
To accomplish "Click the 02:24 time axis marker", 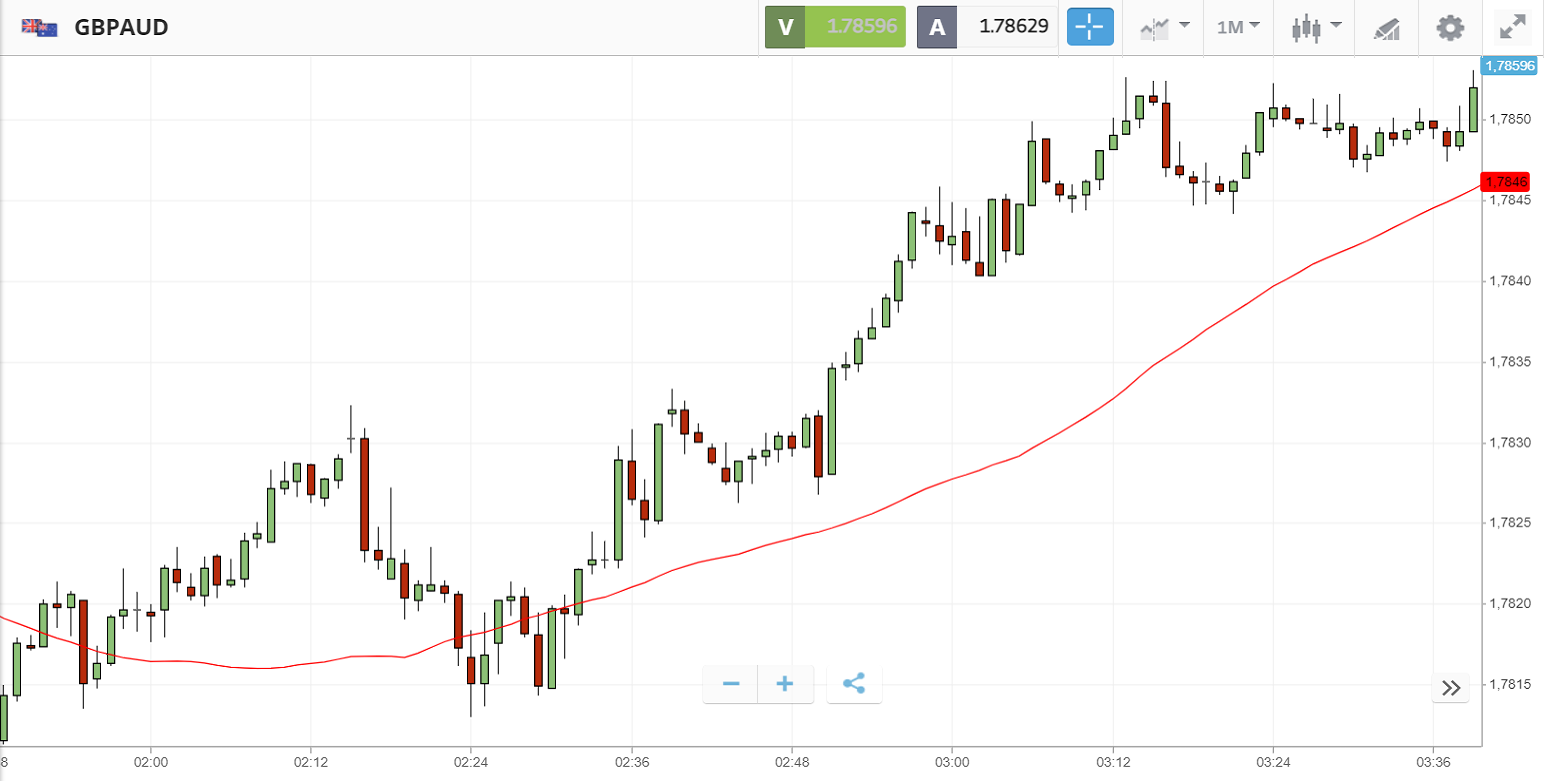I will (x=471, y=762).
